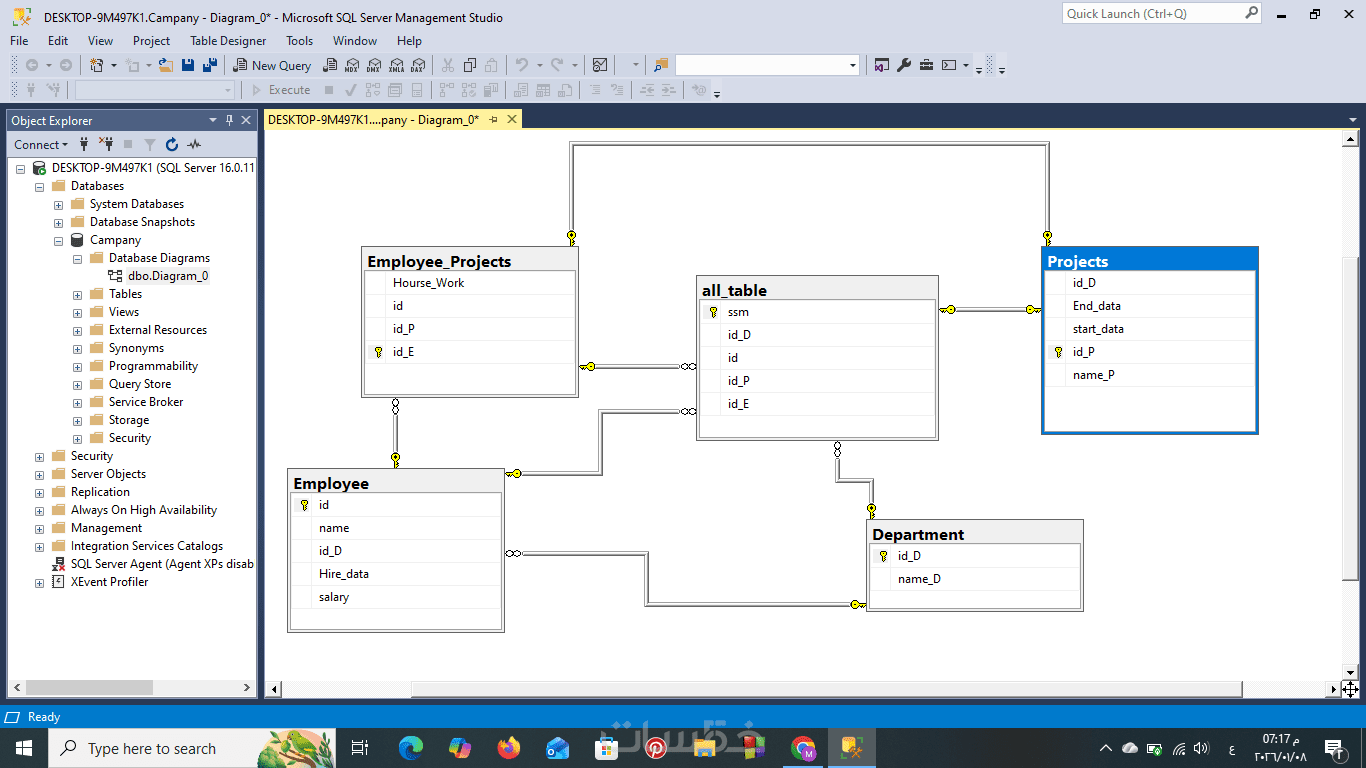Click the Open File folder icon

[166, 65]
